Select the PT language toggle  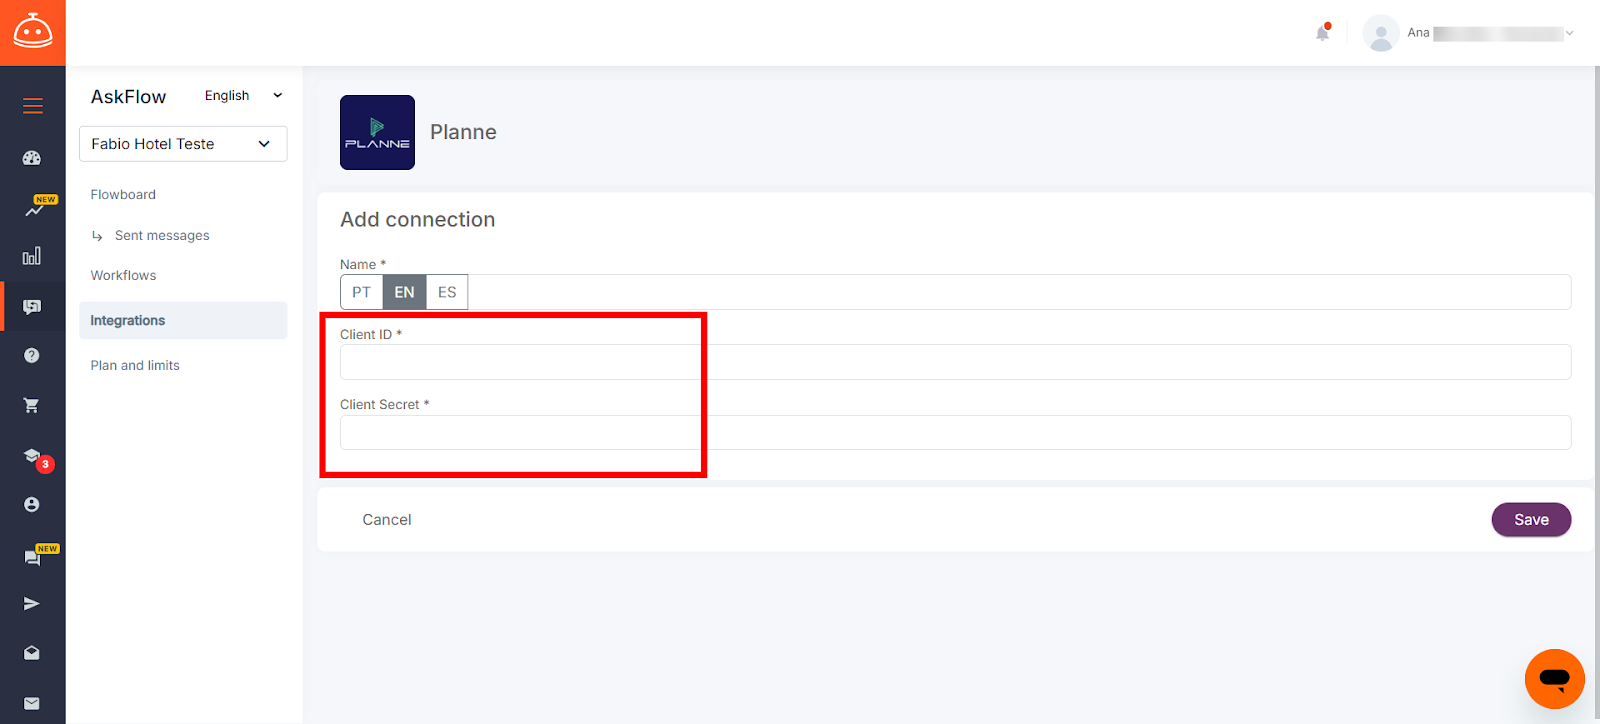coord(362,292)
